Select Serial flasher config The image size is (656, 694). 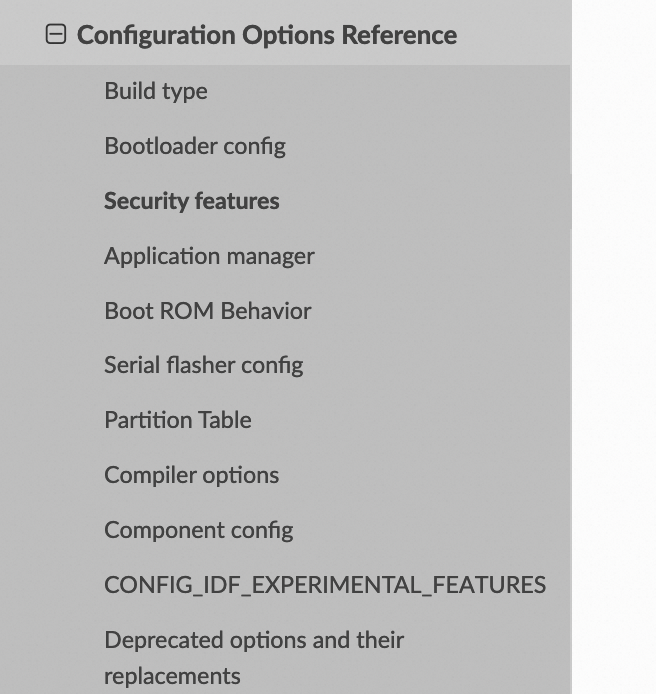click(203, 365)
